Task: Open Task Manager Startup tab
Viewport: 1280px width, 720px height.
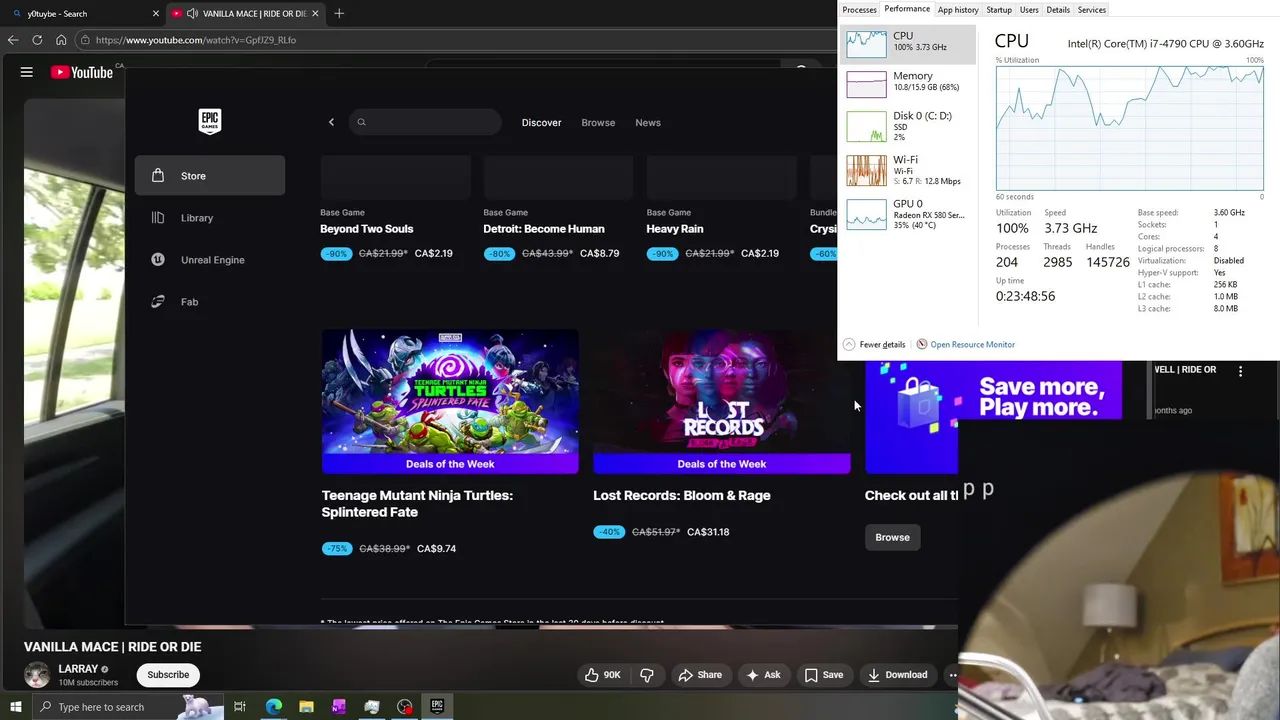Action: click(x=999, y=10)
